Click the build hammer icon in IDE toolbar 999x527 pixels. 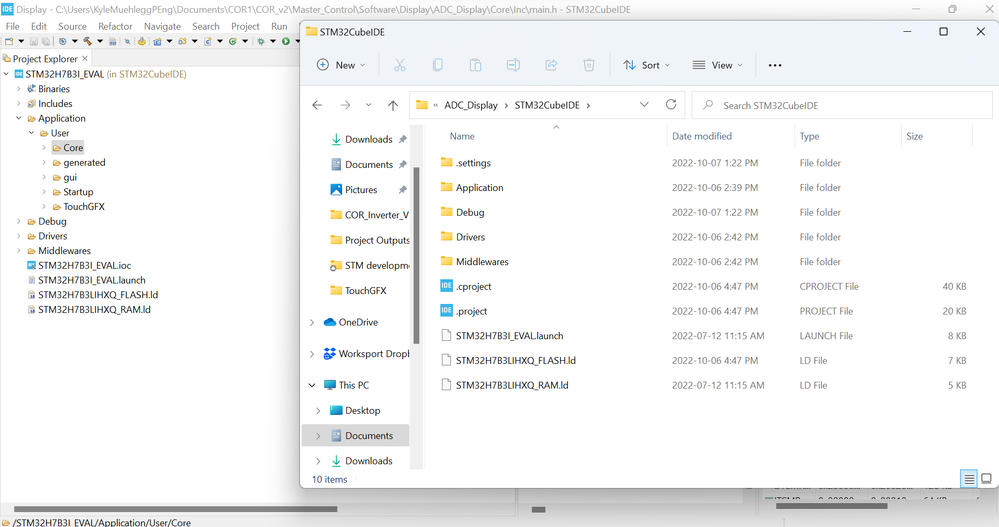pyautogui.click(x=87, y=41)
